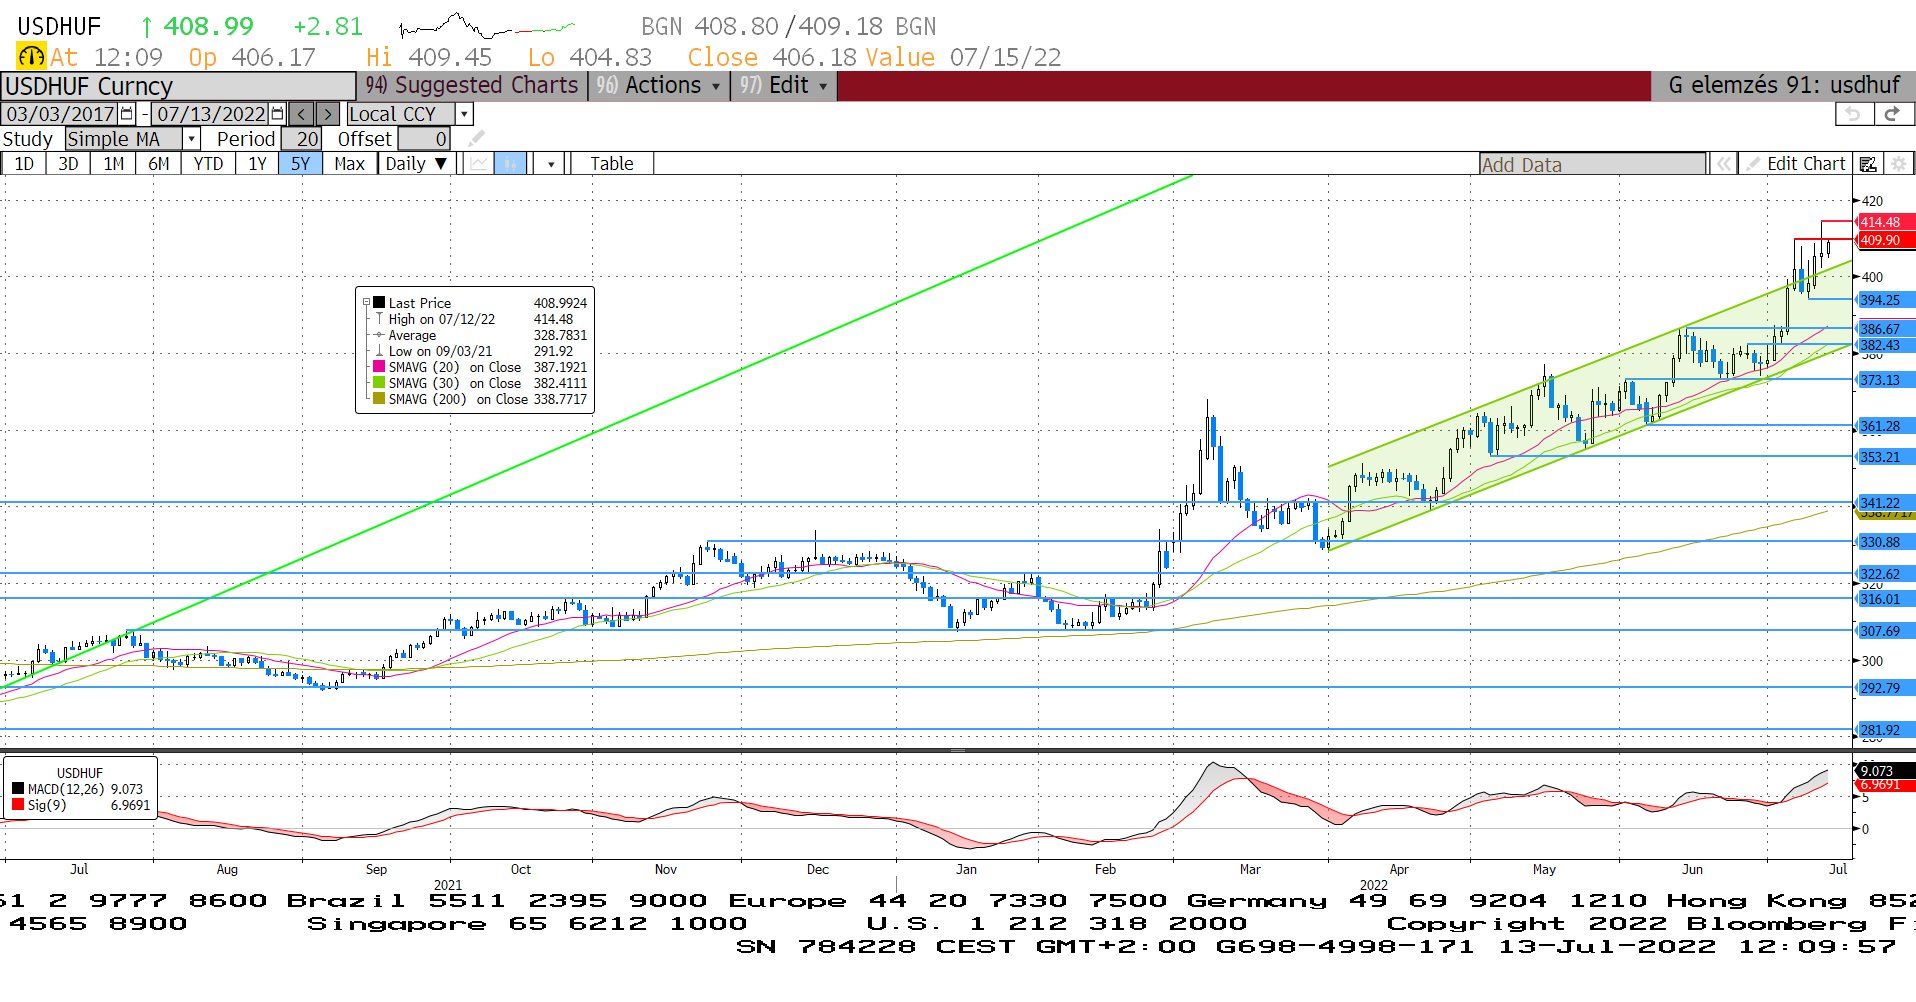Click the MACD 9.073 value label
Viewport: 1916px width, 1002px height.
click(1885, 771)
